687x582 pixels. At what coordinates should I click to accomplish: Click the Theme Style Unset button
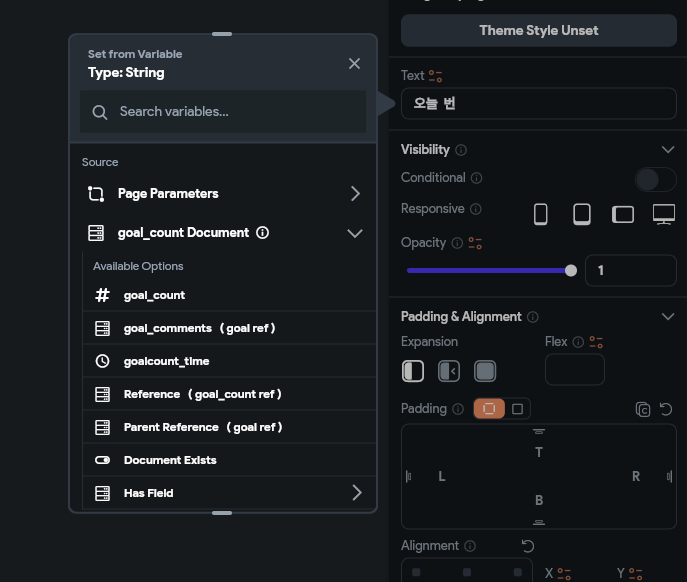tap(538, 30)
